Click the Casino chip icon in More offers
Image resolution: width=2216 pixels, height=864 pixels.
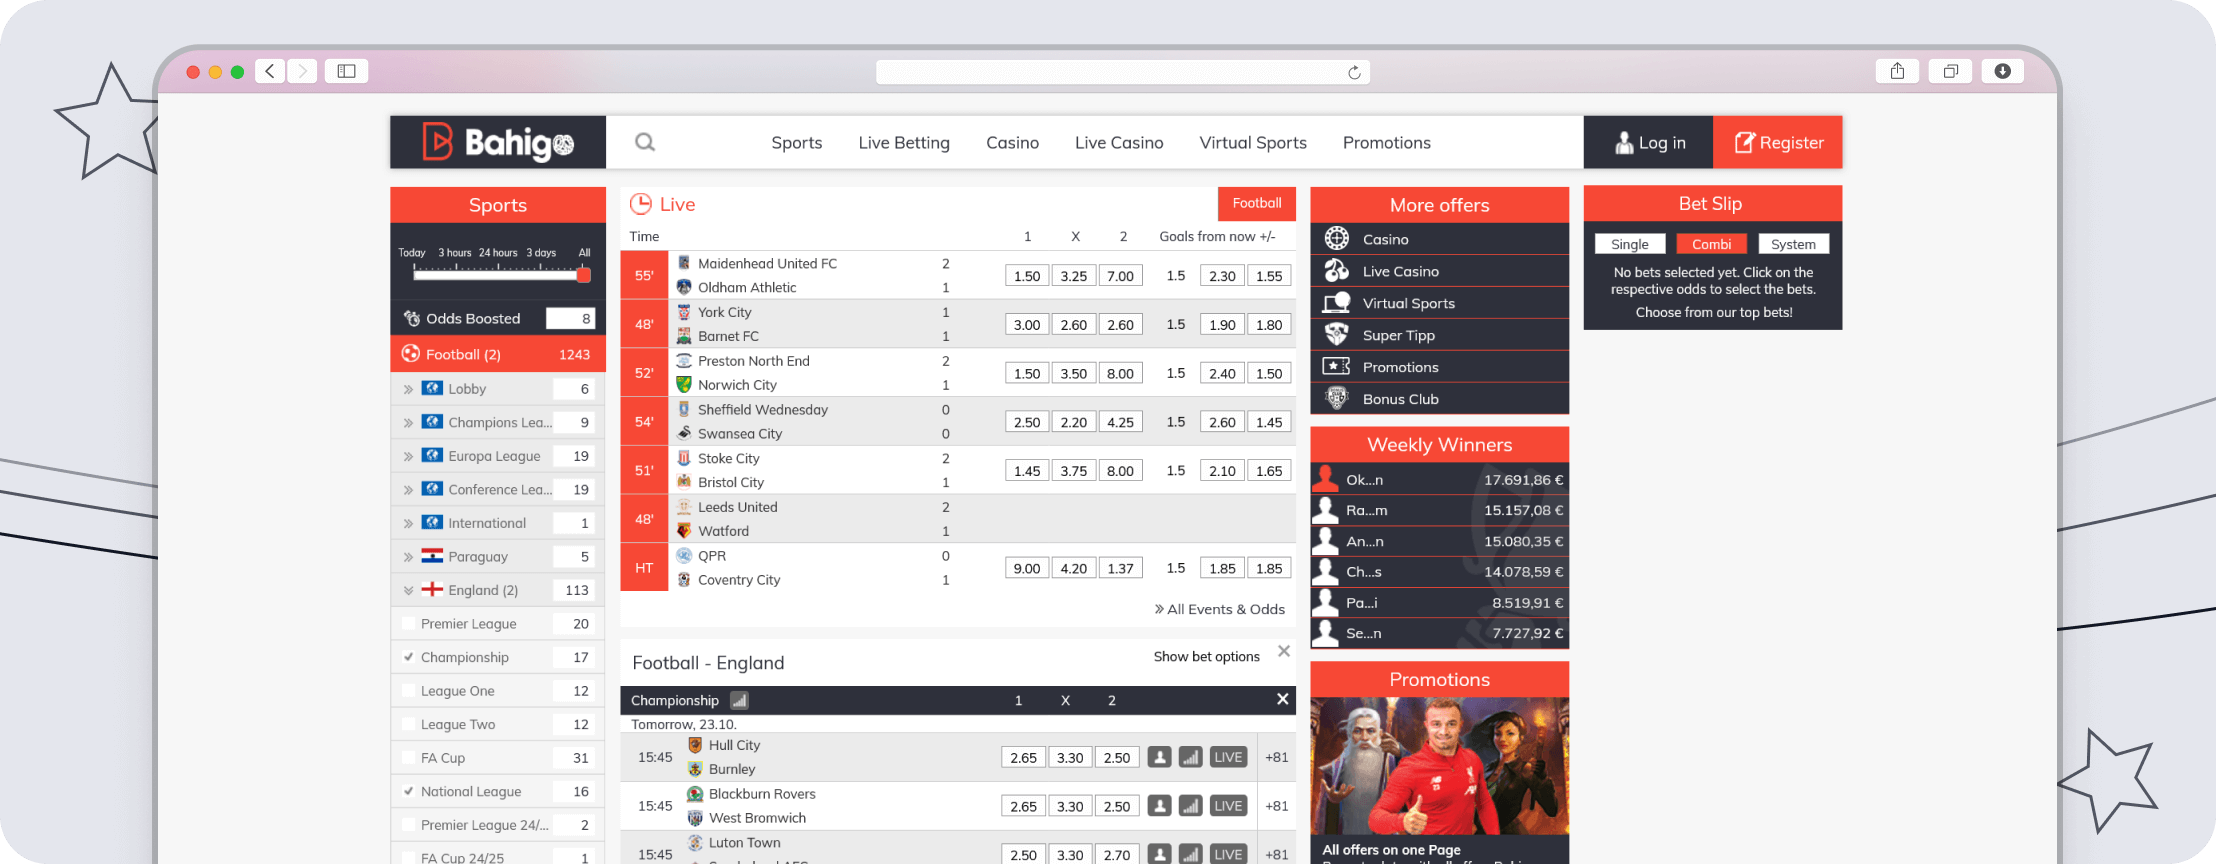[1337, 239]
